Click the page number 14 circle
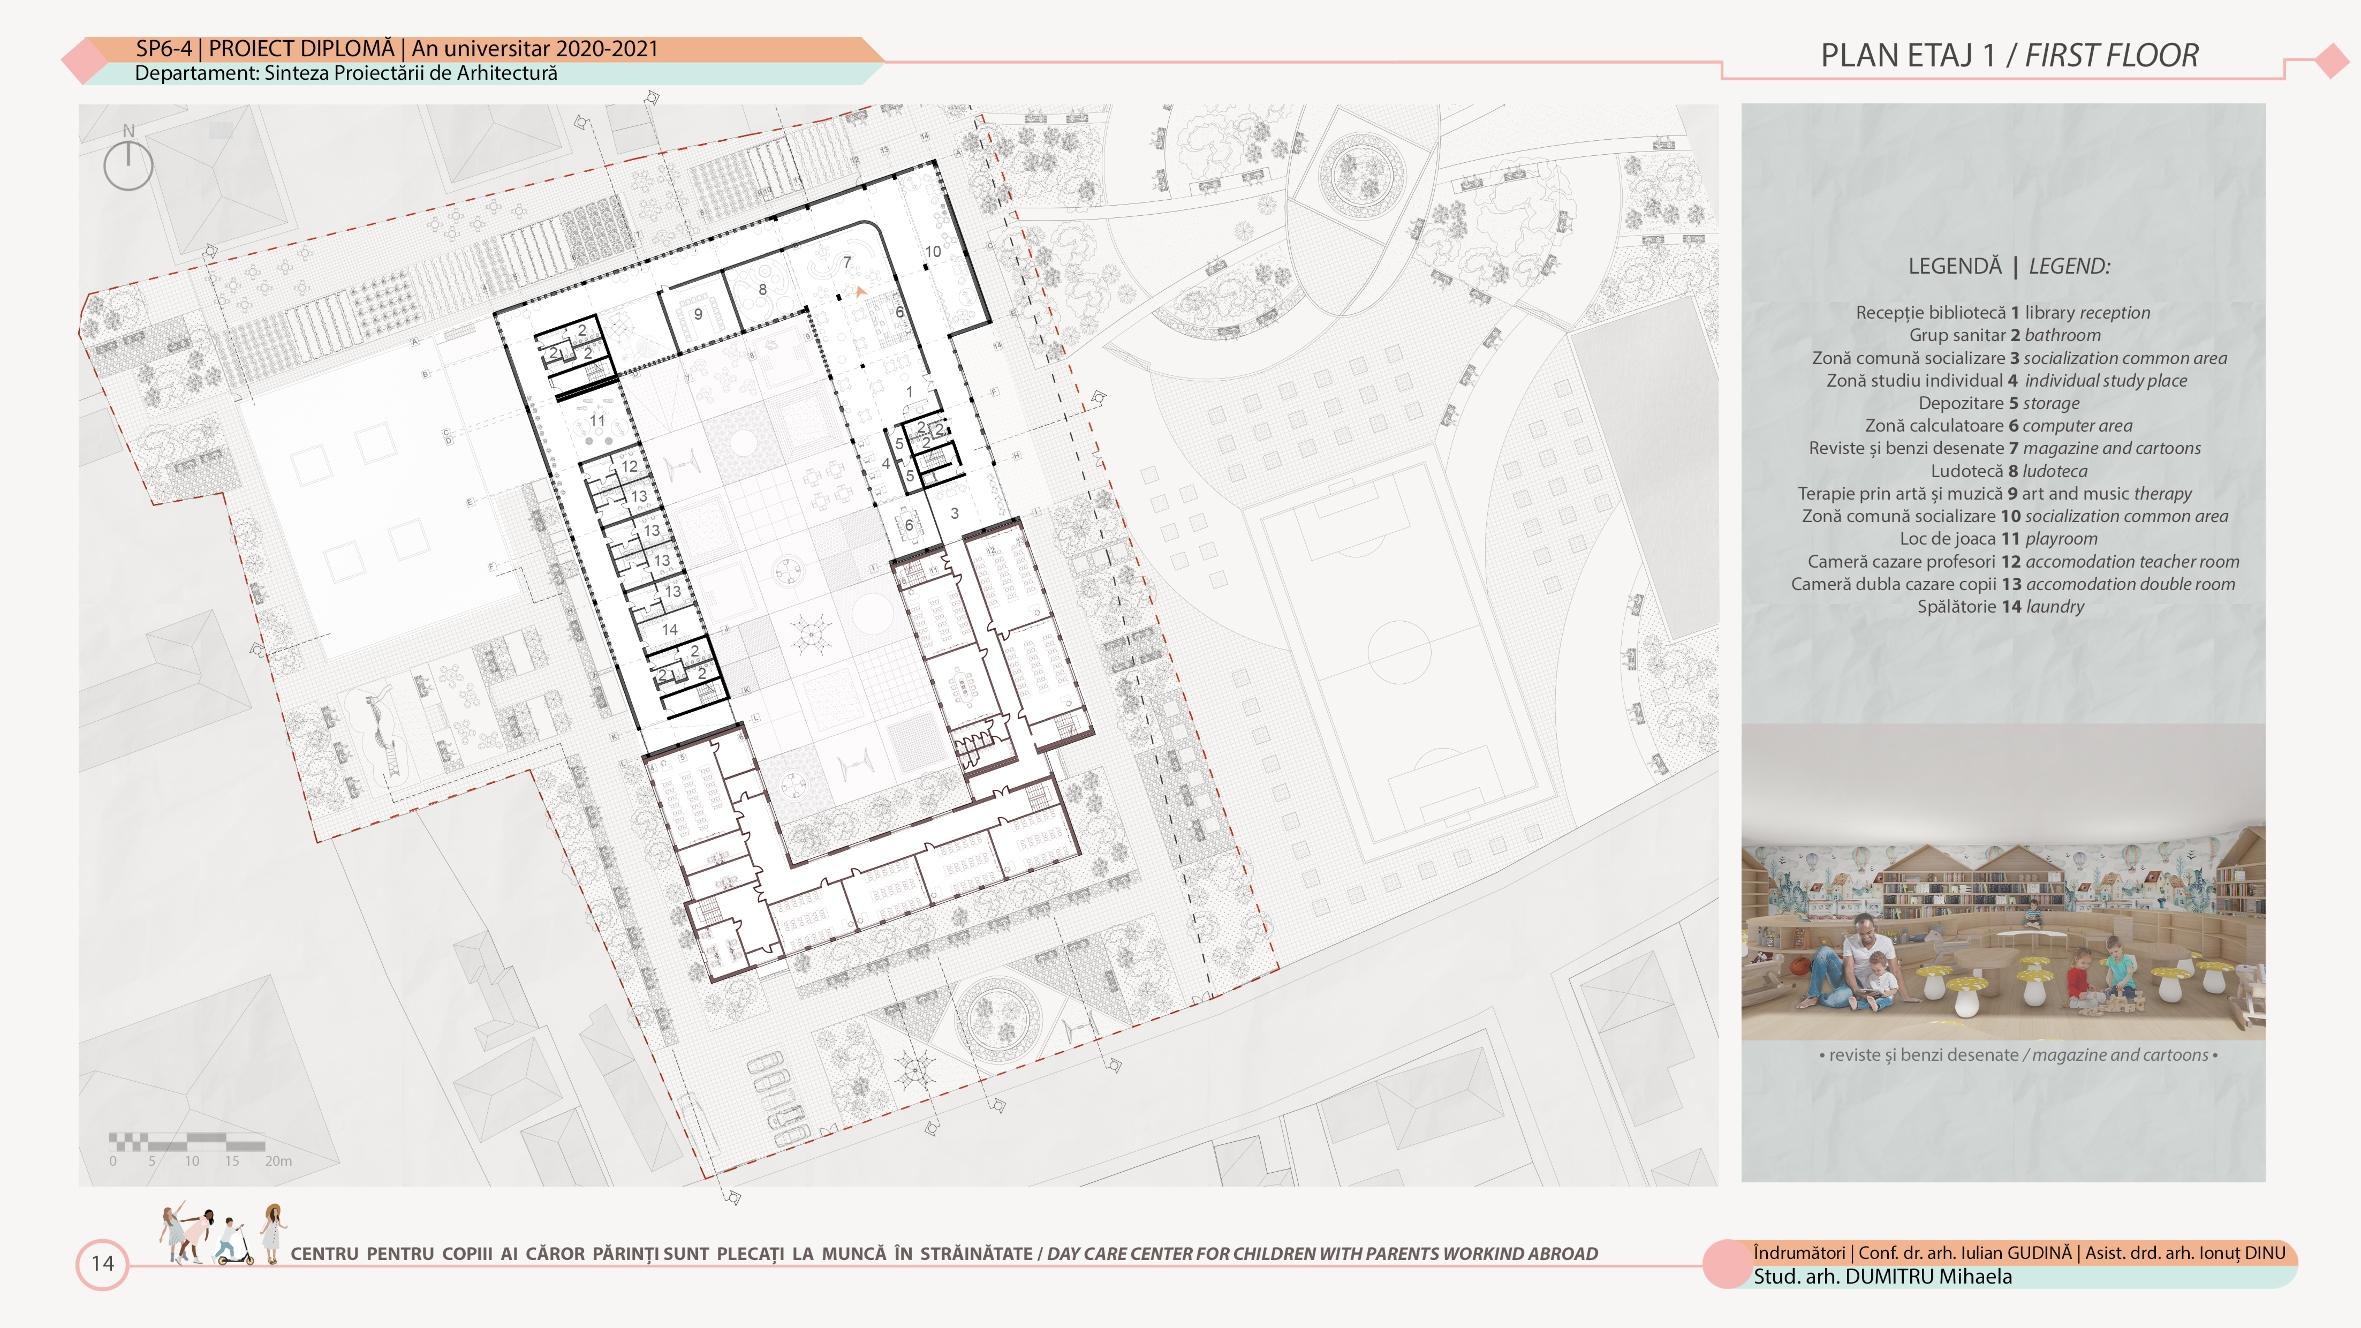This screenshot has height=1328, width=2361. click(102, 1264)
